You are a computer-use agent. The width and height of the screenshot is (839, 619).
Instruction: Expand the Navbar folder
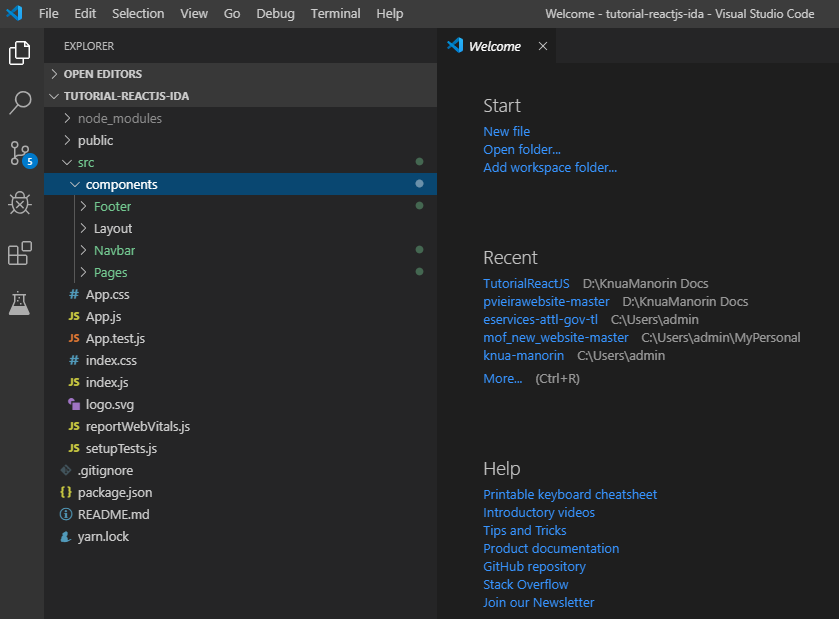pos(240,250)
